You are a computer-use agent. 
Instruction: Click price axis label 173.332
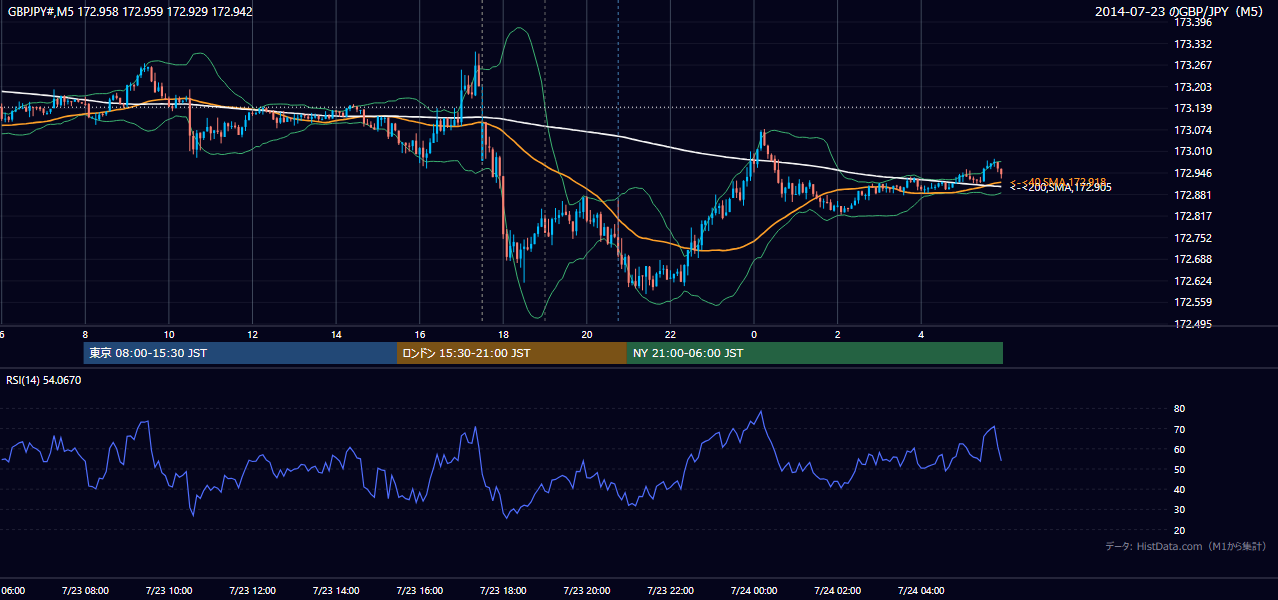1192,44
